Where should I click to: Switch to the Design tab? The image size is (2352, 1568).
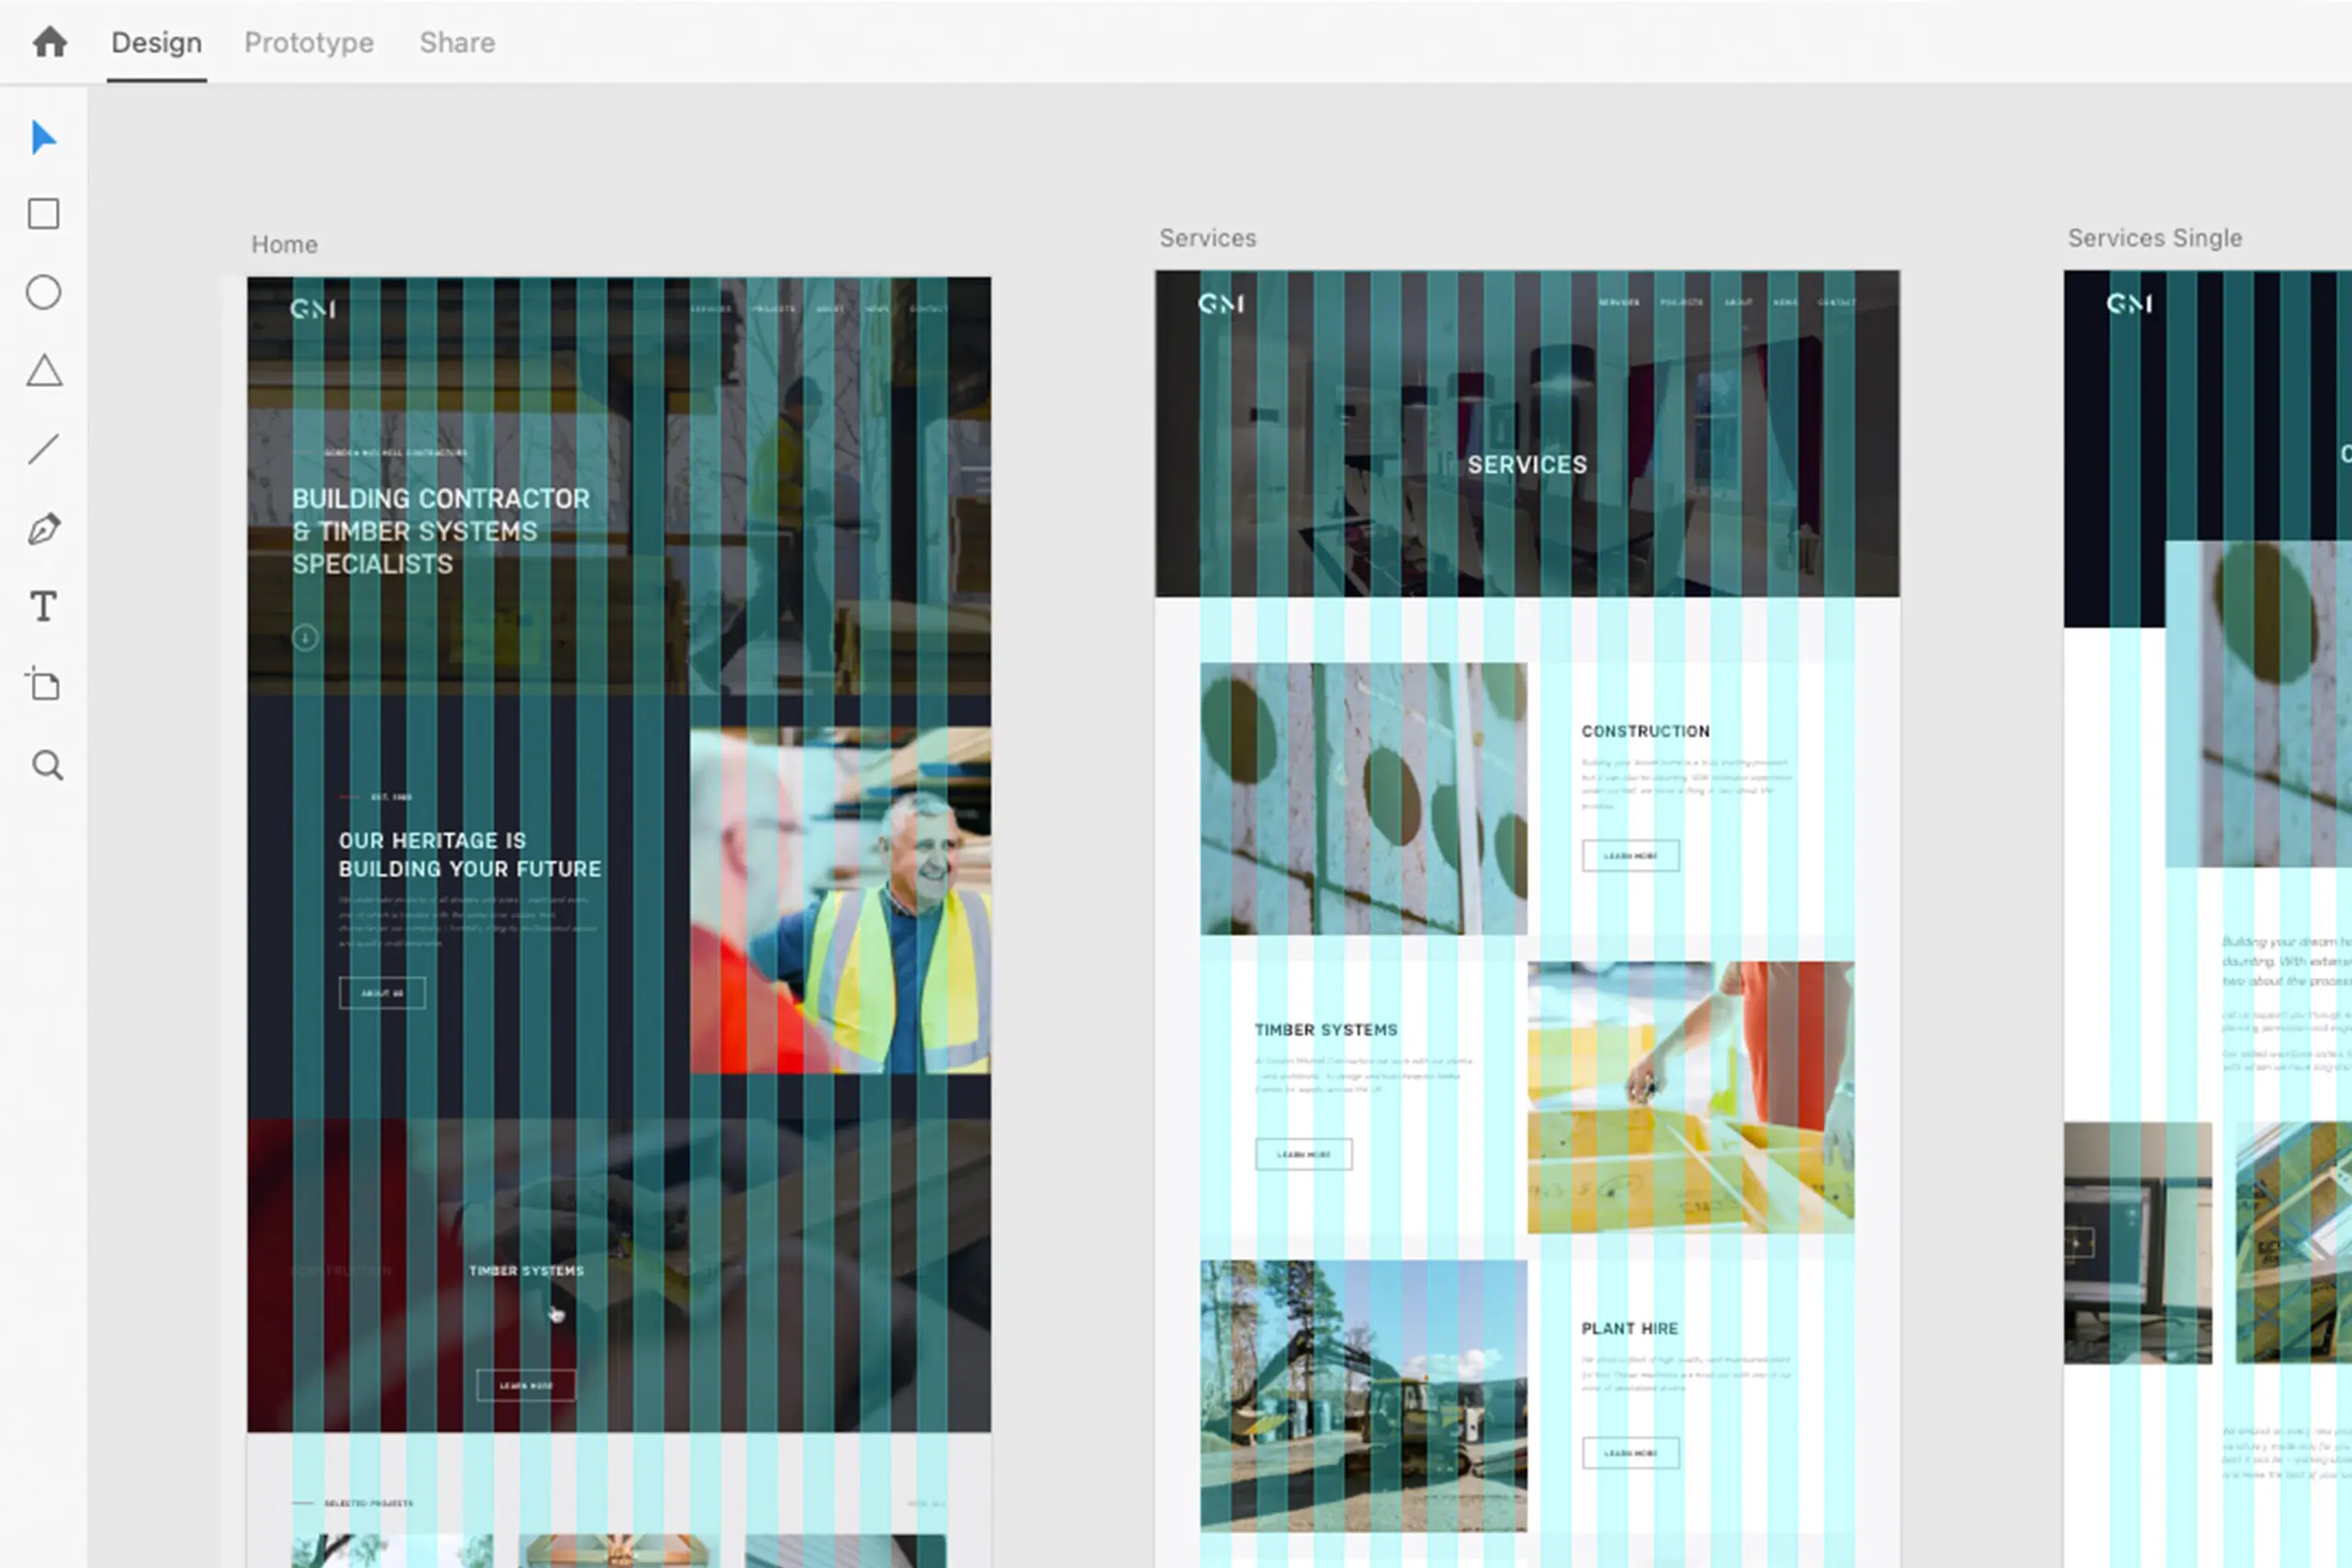click(x=156, y=42)
